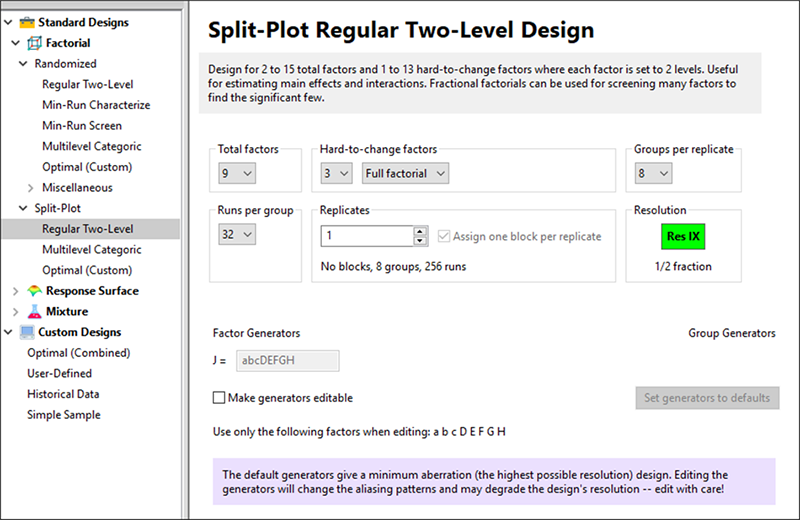Click the Mixture flask icon
Image resolution: width=800 pixels, height=520 pixels.
coord(35,312)
